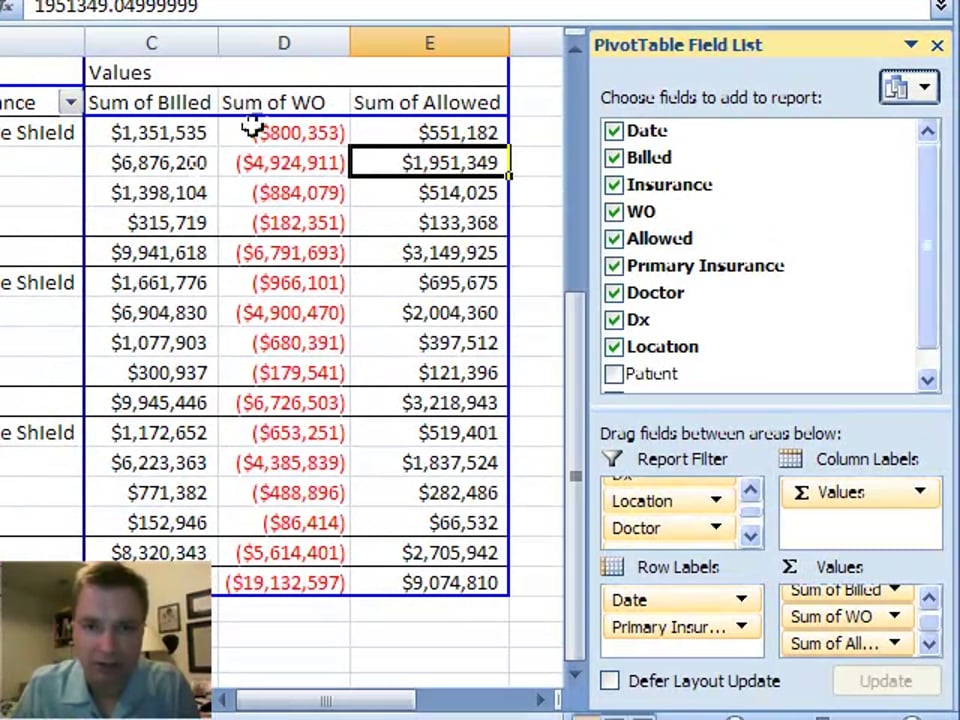This screenshot has height=720, width=960.
Task: Uncheck the WO field checkbox
Action: point(613,212)
